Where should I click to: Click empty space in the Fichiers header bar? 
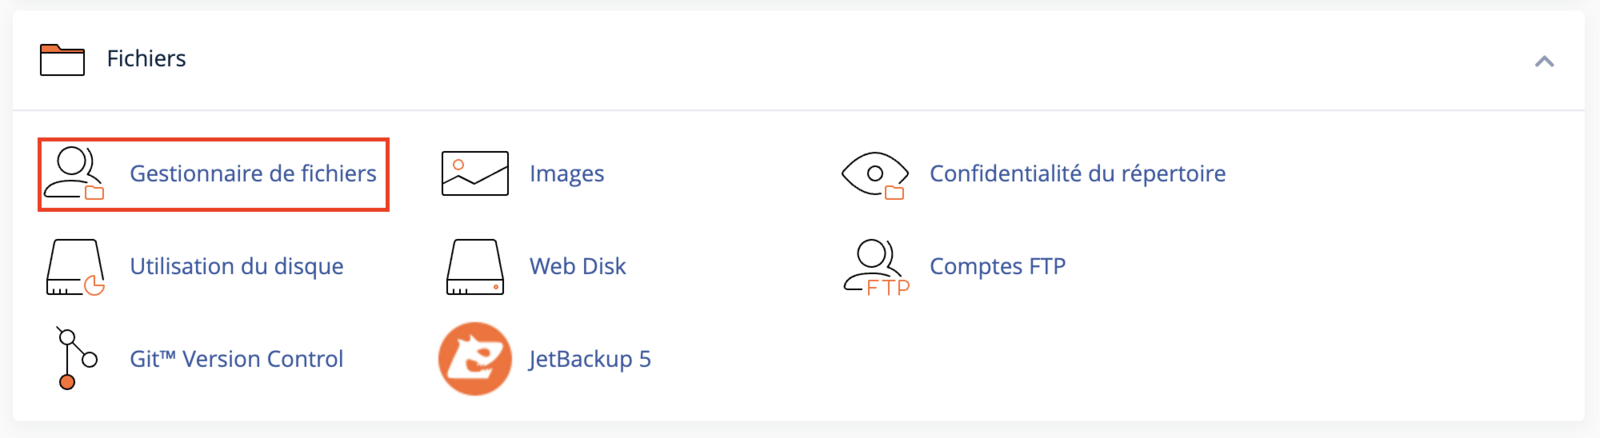tap(800, 60)
